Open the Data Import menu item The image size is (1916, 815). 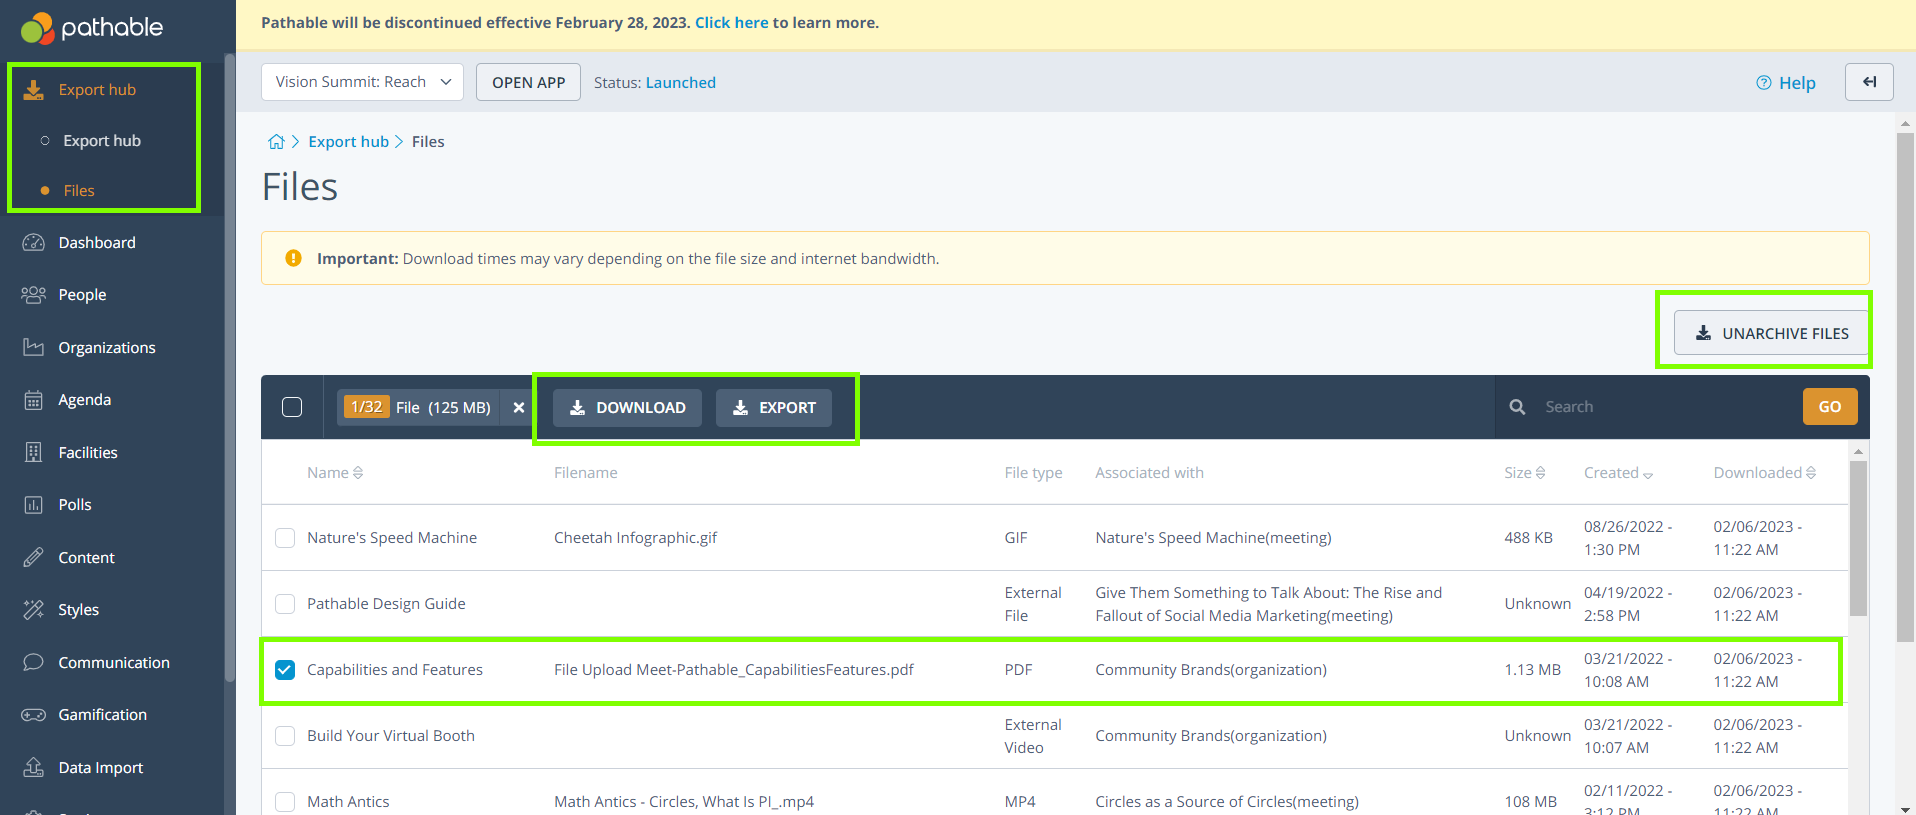tap(101, 768)
